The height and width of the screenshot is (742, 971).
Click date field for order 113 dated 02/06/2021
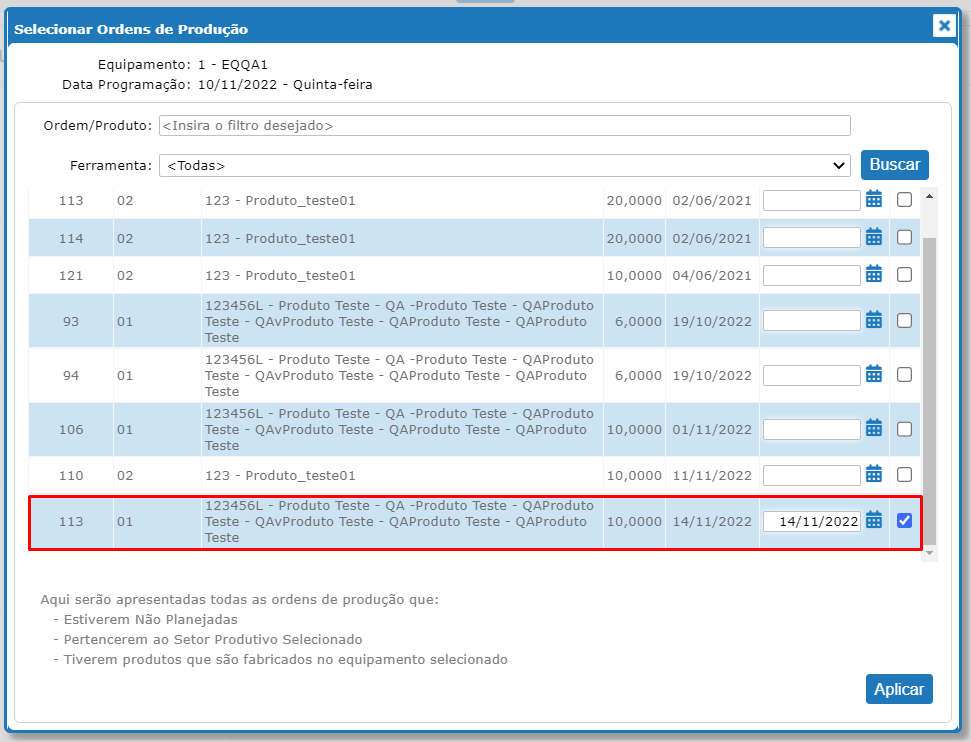tap(811, 200)
